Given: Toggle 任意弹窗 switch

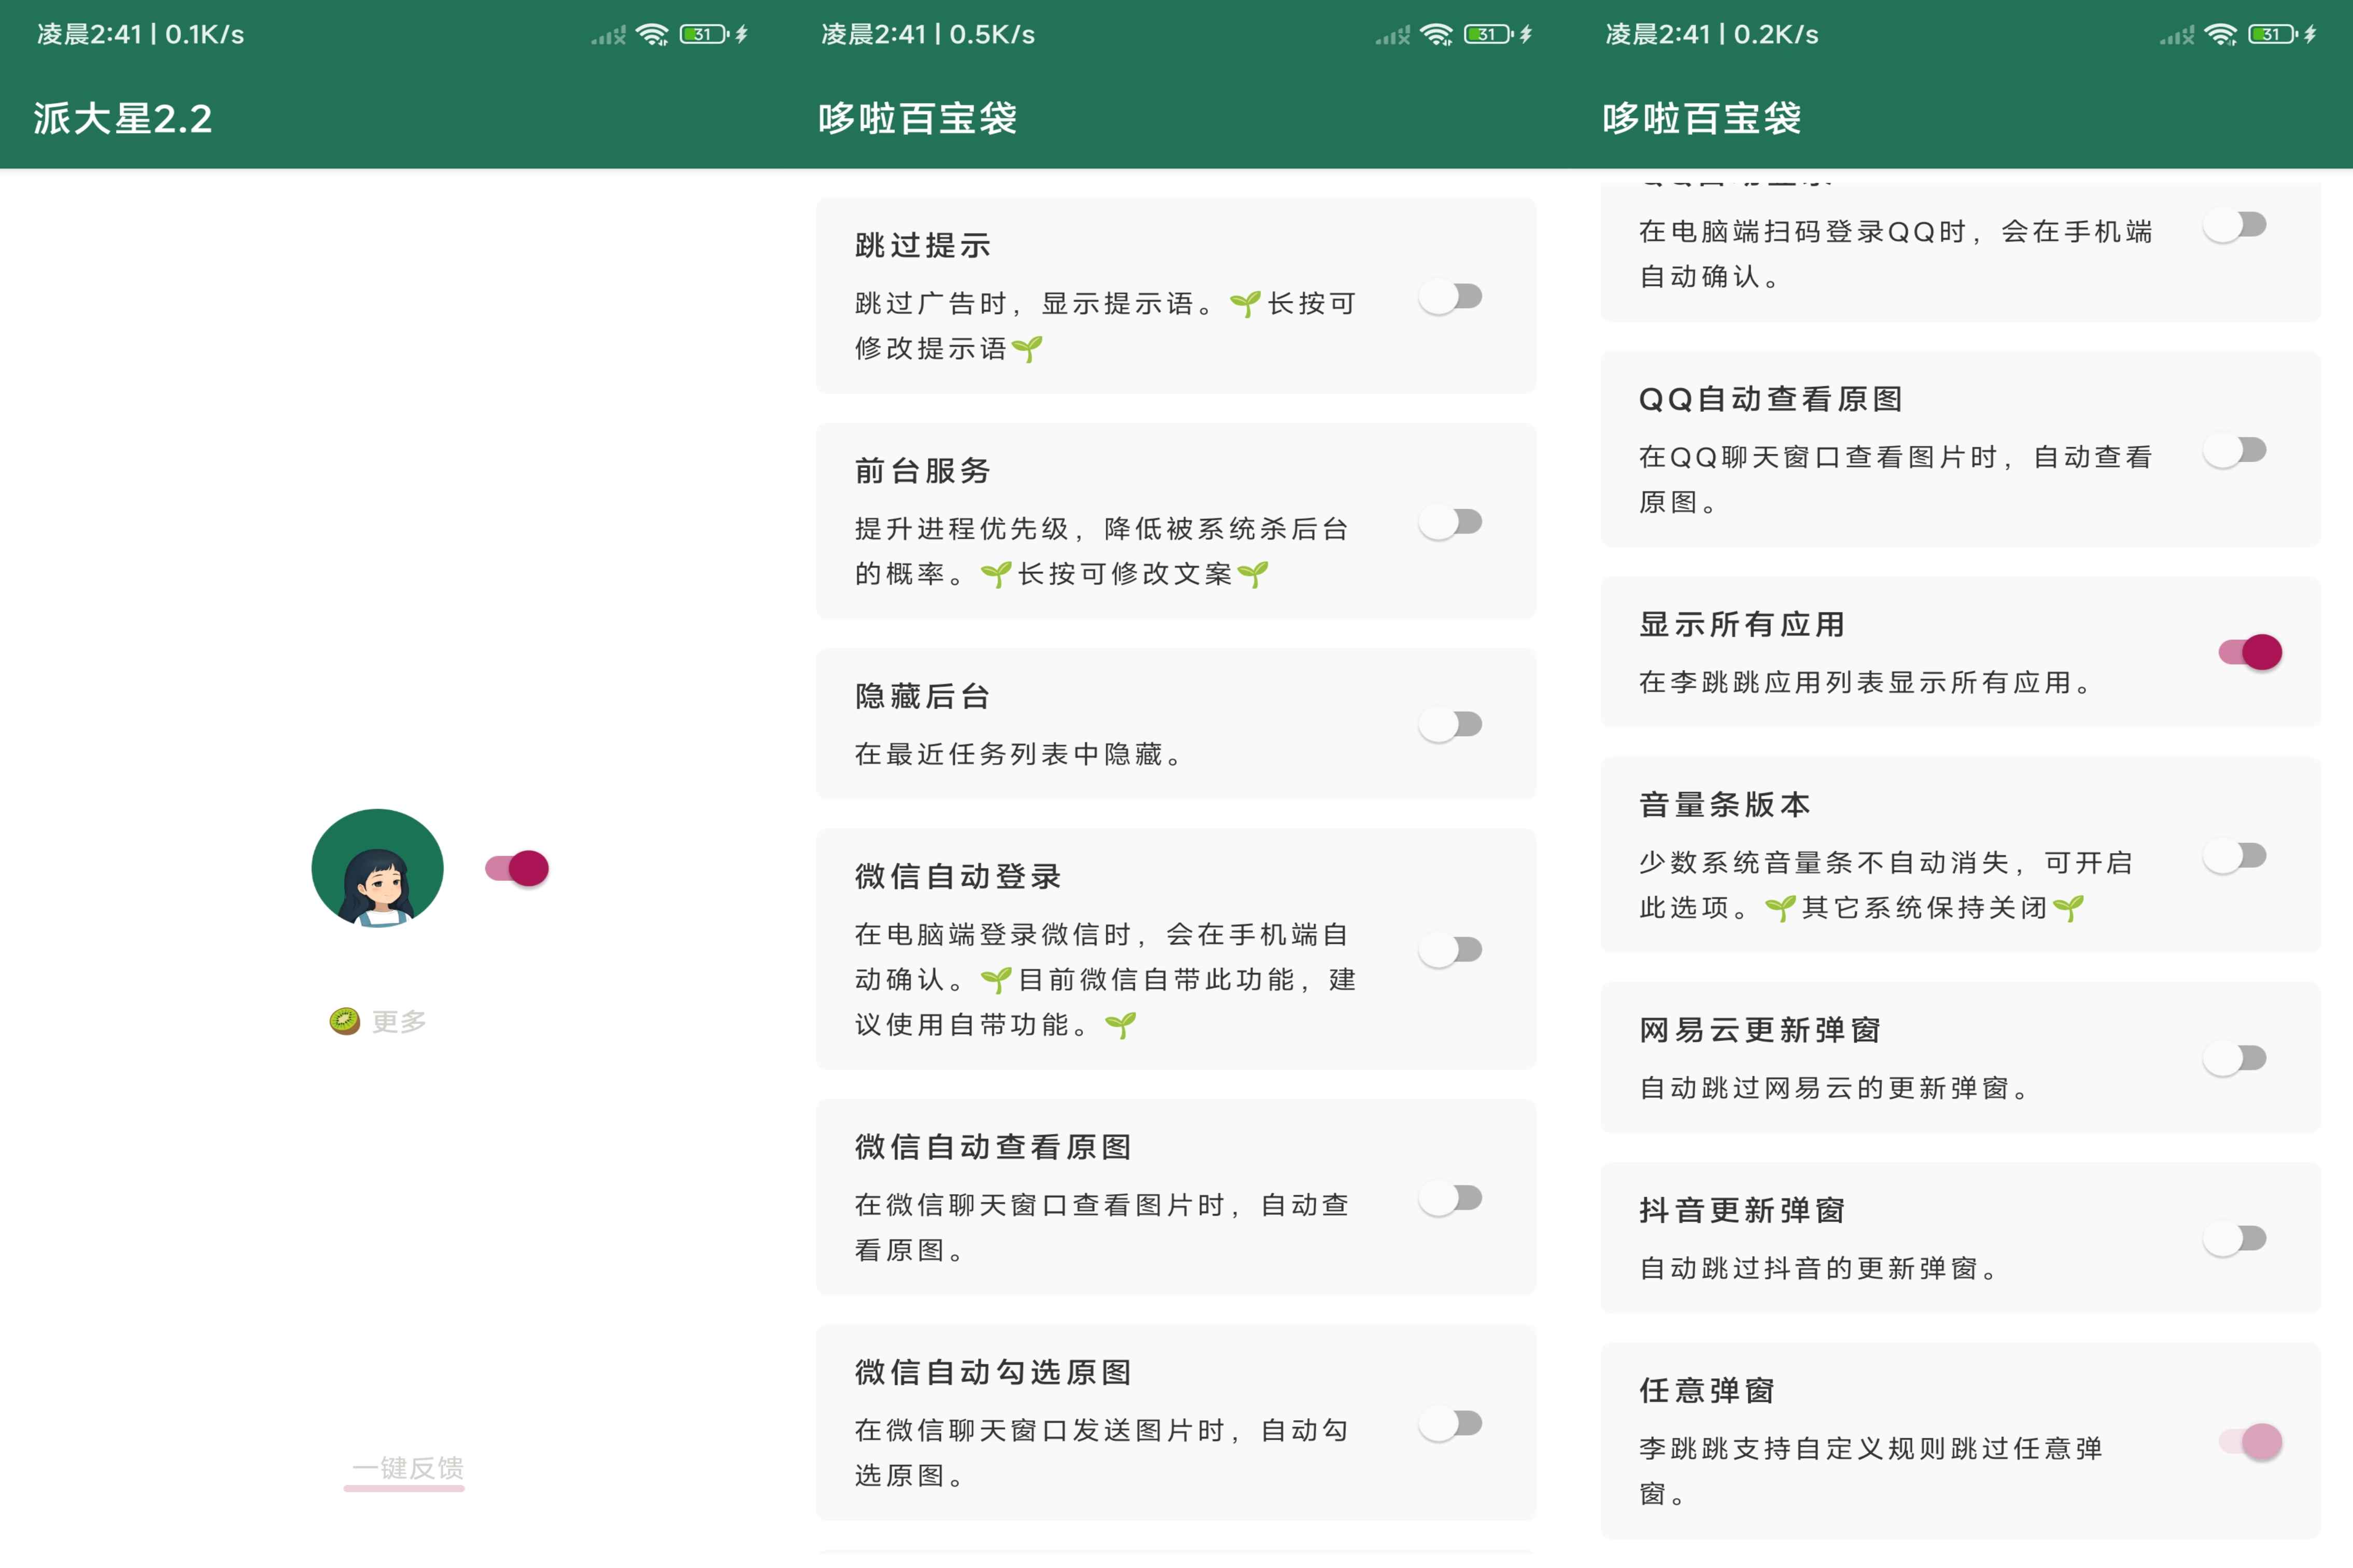Looking at the screenshot, I should point(2250,1442).
